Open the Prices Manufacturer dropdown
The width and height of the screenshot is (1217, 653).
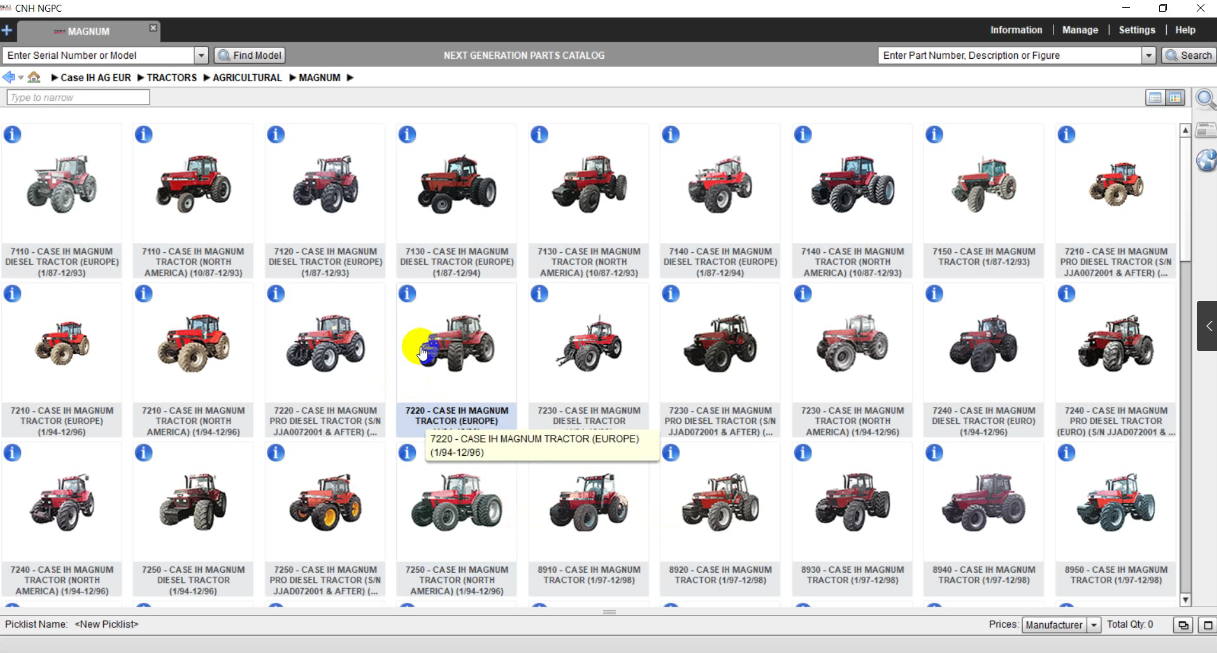1094,625
